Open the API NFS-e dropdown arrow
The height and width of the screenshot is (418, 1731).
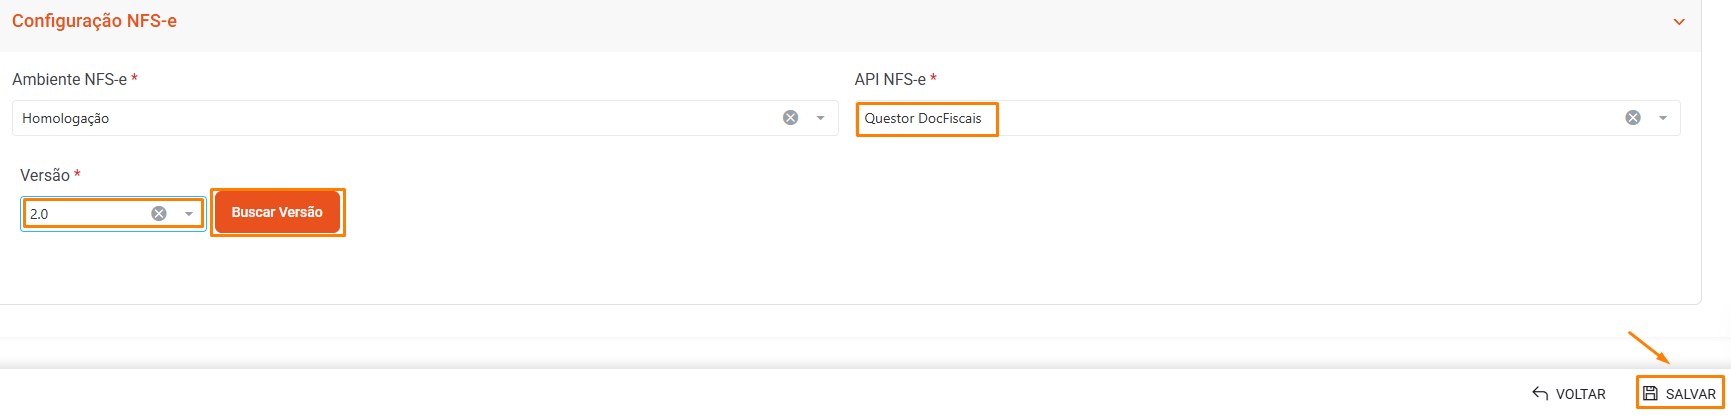[1663, 118]
